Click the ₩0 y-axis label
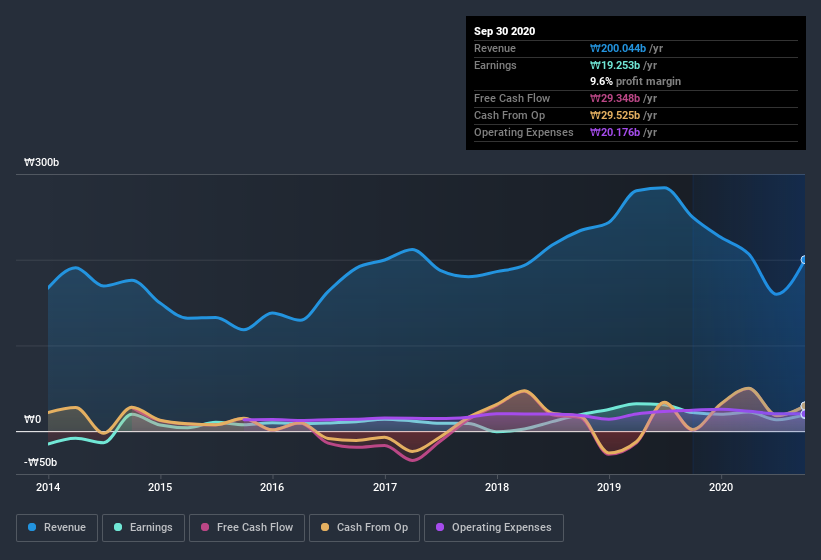This screenshot has height=560, width=821. [x=32, y=419]
